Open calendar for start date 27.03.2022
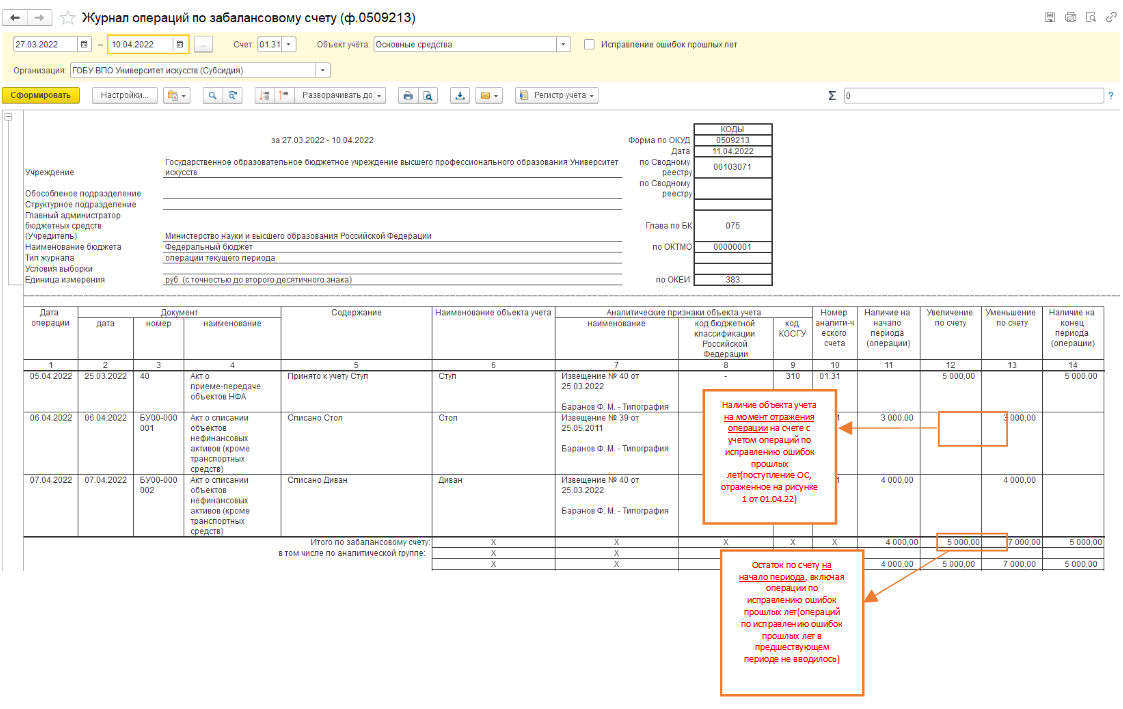The image size is (1123, 709). 85,44
